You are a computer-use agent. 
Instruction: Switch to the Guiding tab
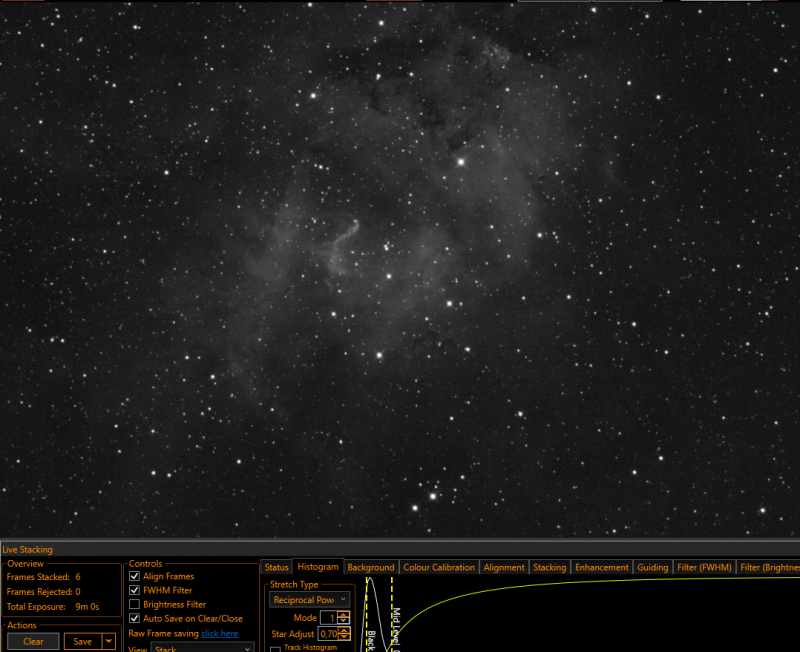[653, 567]
